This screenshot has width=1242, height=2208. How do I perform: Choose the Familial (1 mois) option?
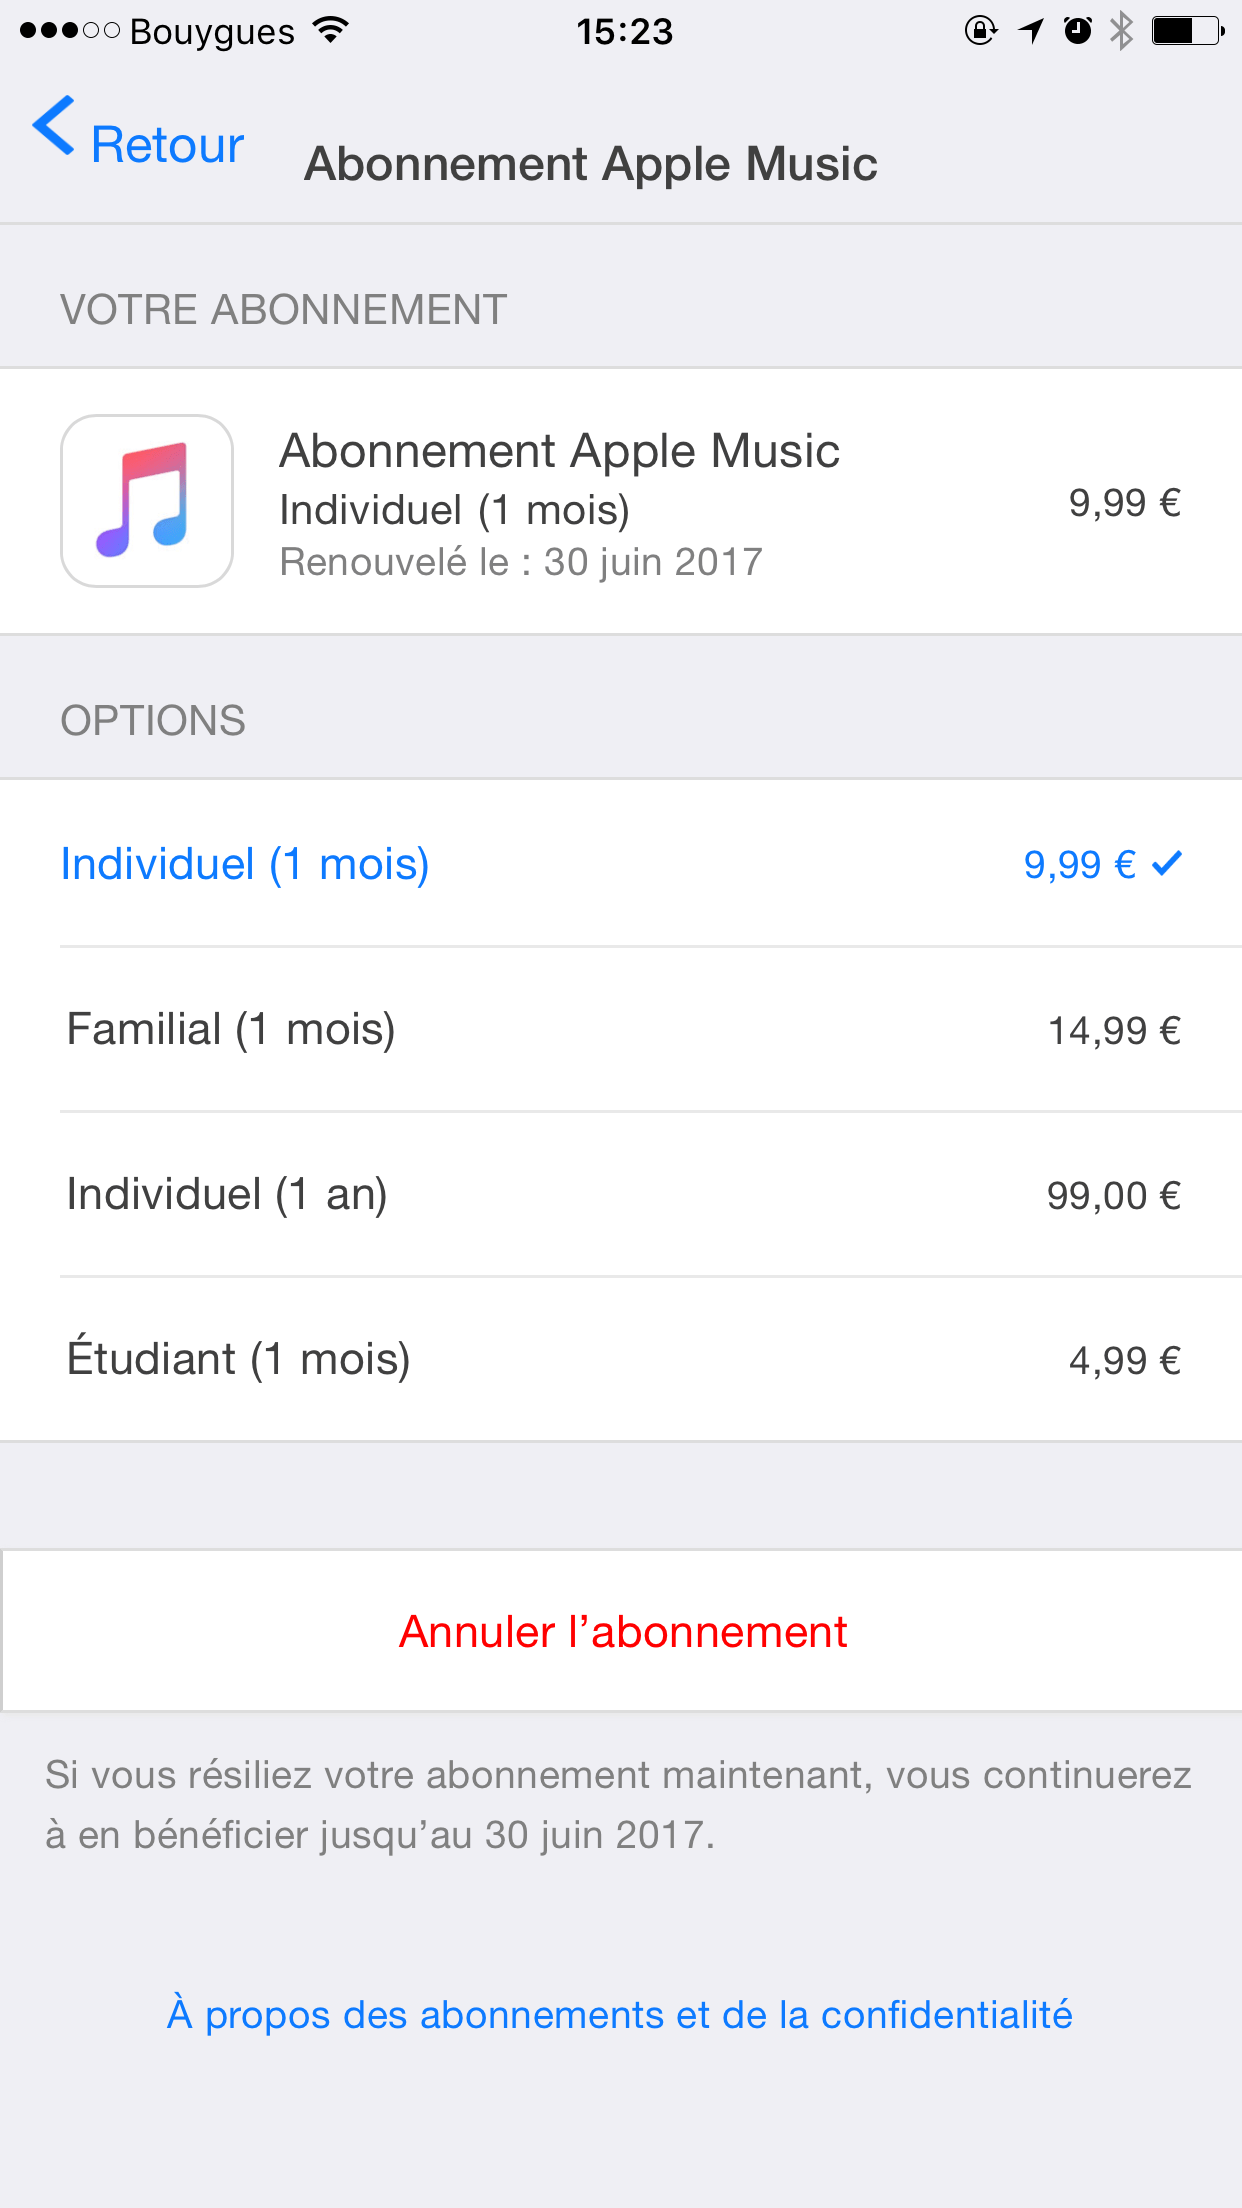click(x=231, y=1029)
